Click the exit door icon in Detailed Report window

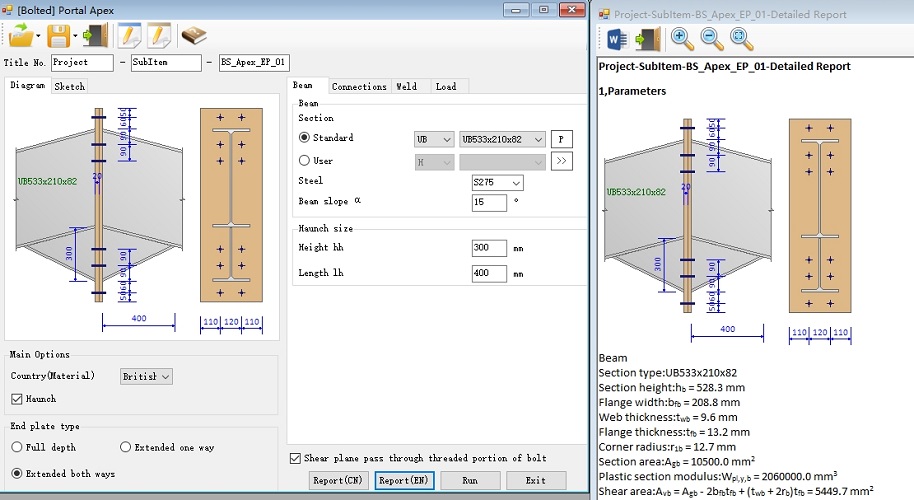point(648,40)
